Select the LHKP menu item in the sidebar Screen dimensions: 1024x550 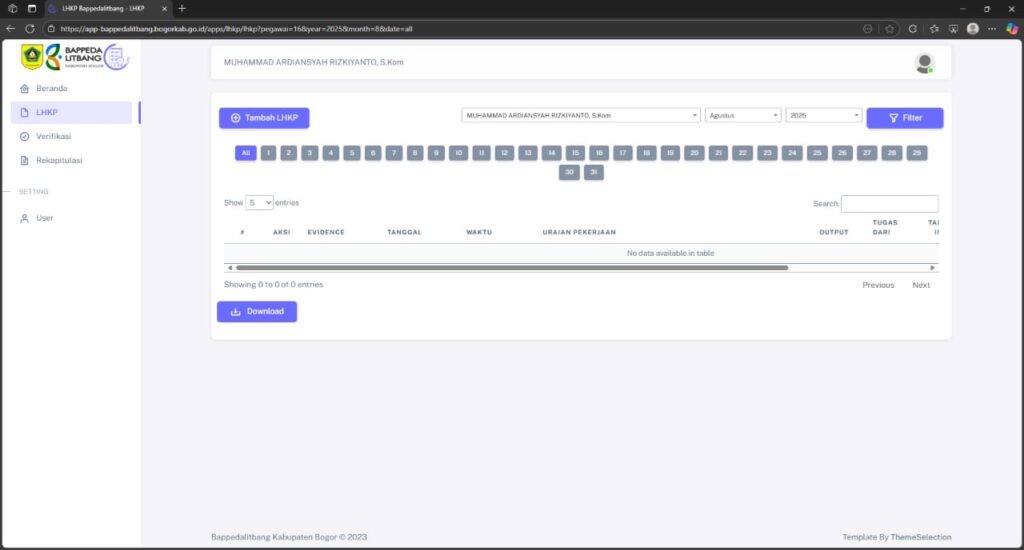point(72,113)
